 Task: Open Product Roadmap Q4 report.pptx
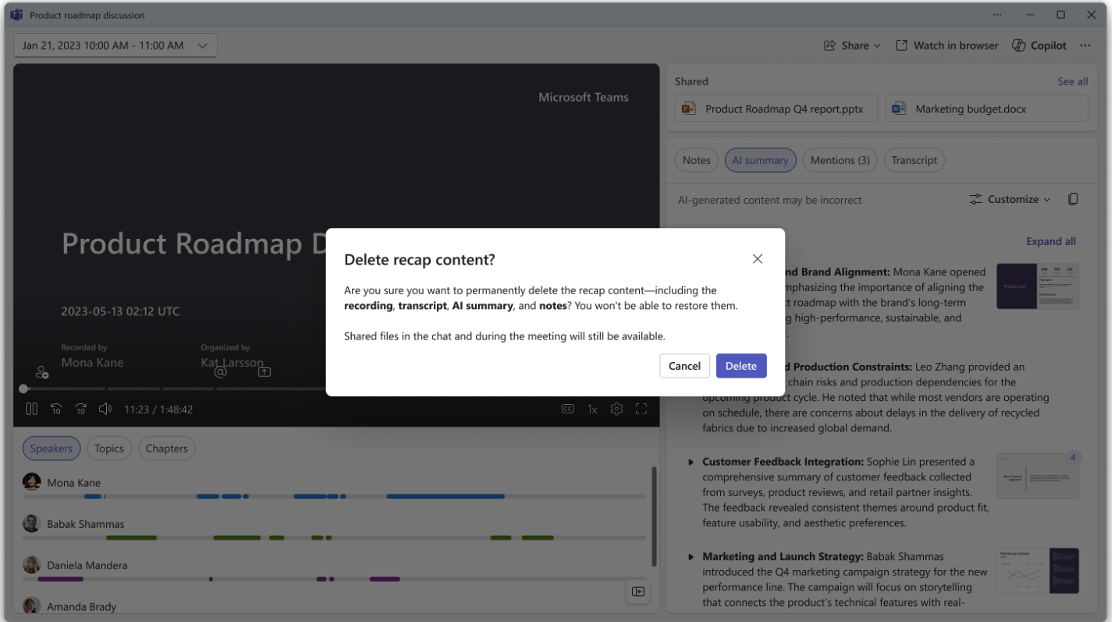[776, 109]
